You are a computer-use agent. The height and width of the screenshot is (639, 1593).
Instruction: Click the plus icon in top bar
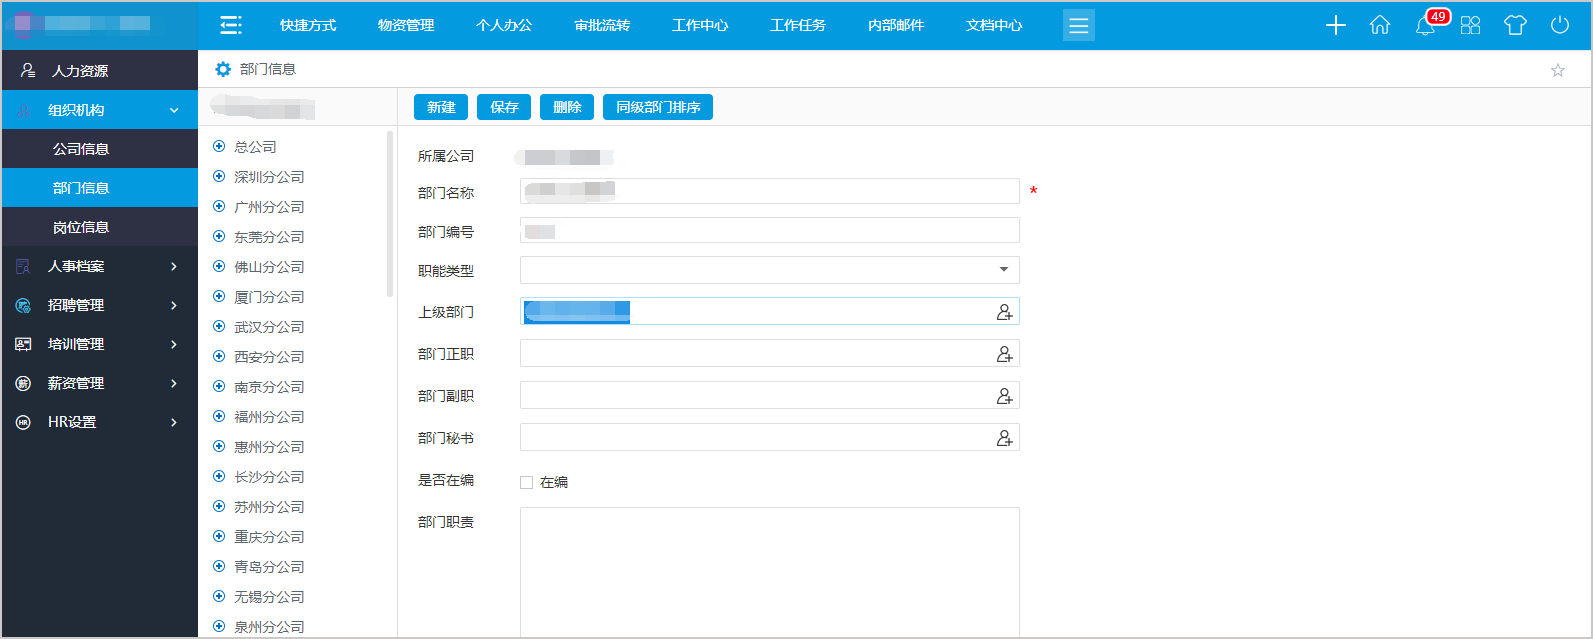[1336, 26]
